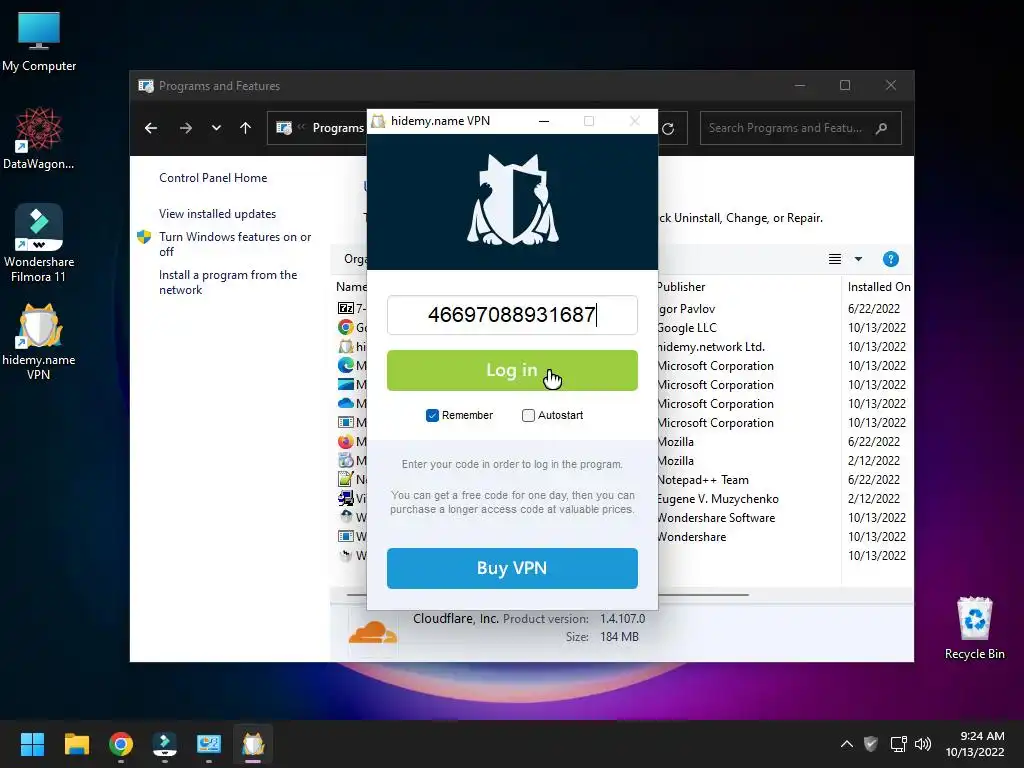Open network status tray icon

[x=899, y=744]
